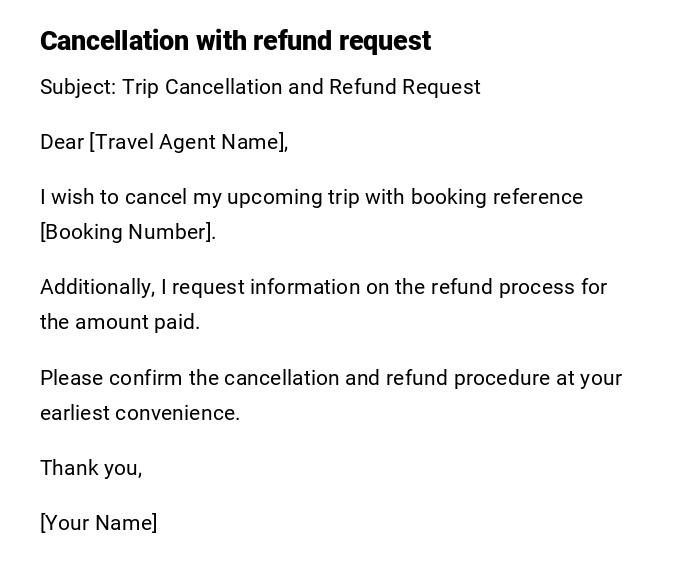
Task: Click "Trip Cancellation" in the subject line
Action: 202,87
